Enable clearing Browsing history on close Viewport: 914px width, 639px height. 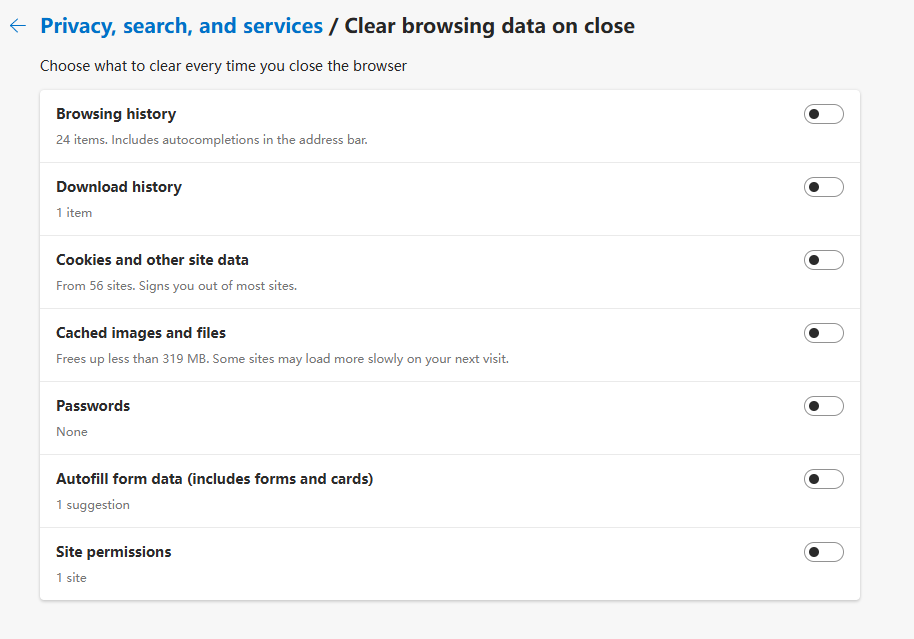point(823,114)
